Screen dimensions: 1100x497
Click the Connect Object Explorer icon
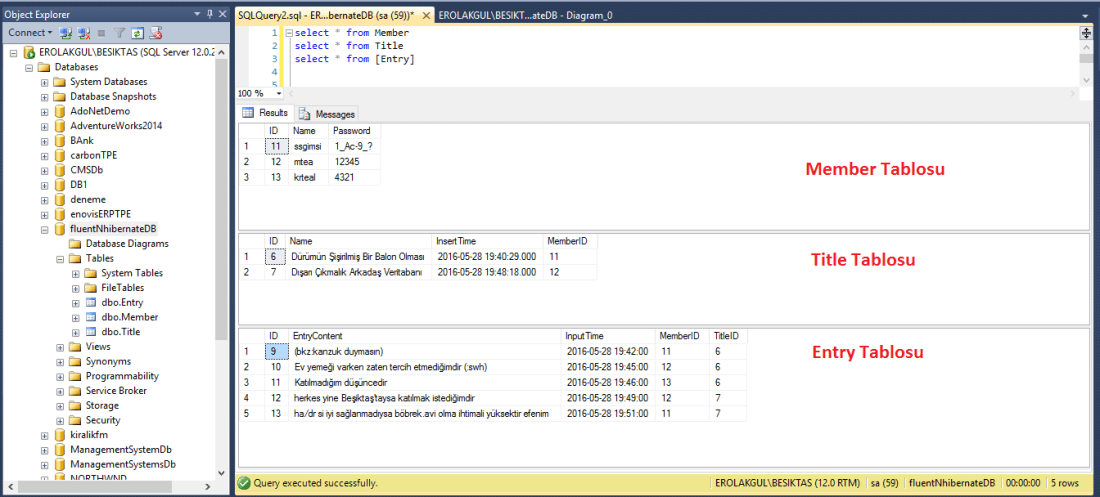coord(67,33)
